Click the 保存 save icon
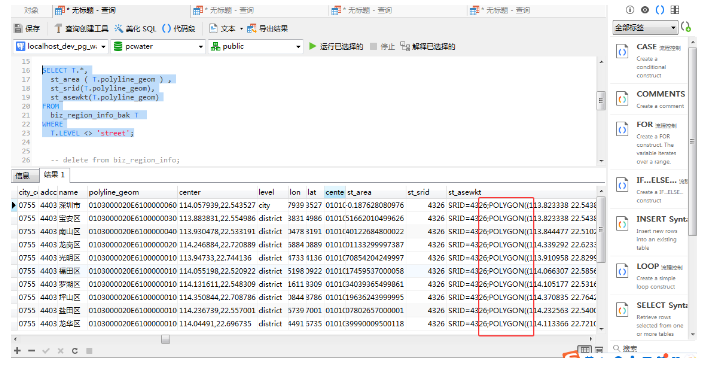 [x=18, y=28]
